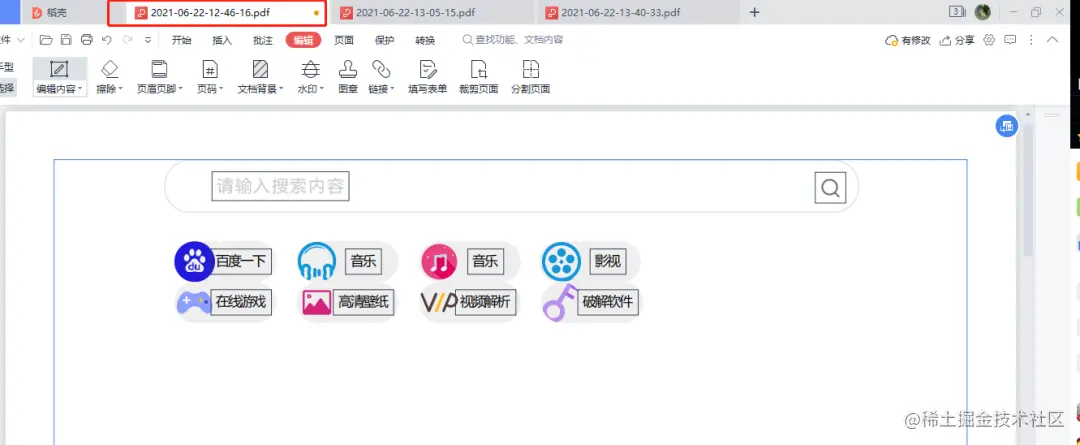Switch to the 插入 ribbon tab
This screenshot has height=445, width=1080.
click(222, 40)
